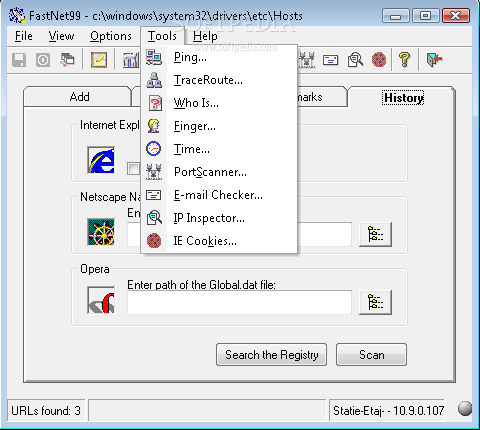
Task: Click the stacked windows toolbar icon
Action: click(67, 60)
